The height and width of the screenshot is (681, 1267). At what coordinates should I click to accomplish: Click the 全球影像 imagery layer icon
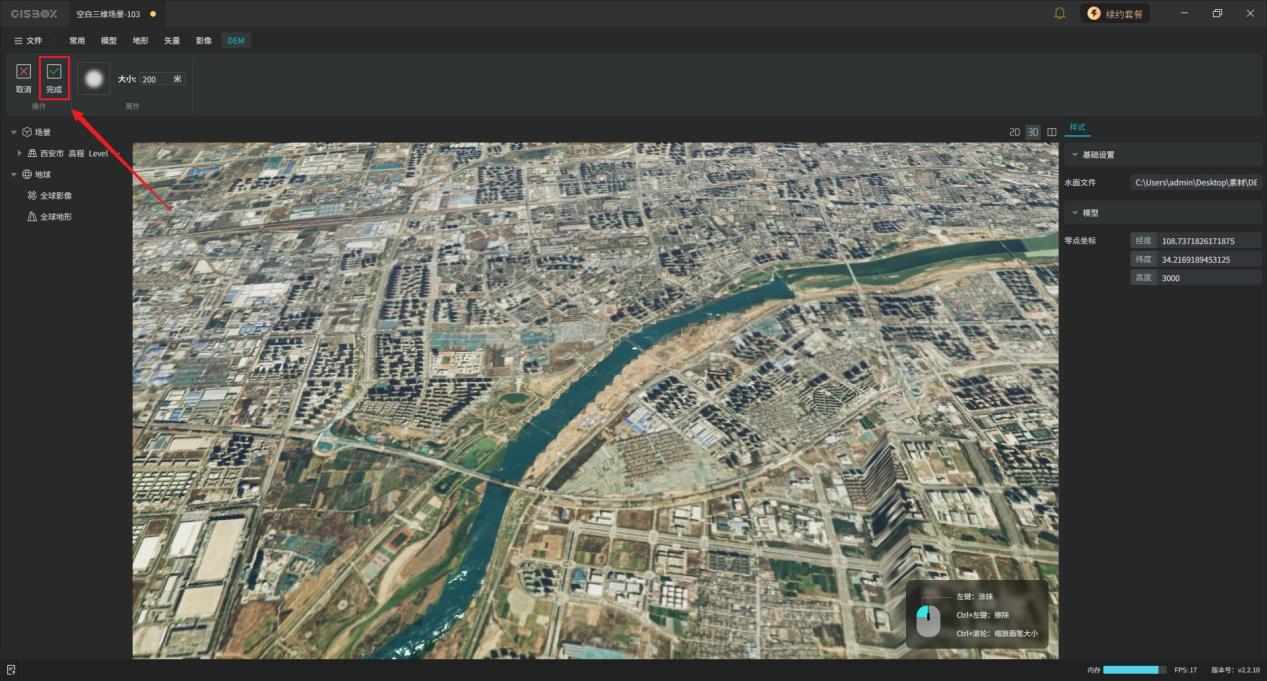pos(32,196)
